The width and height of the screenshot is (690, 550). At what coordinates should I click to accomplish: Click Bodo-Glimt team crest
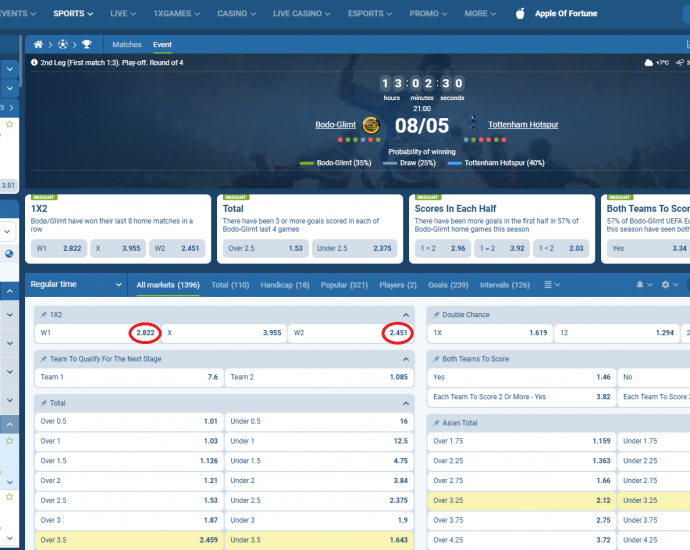371,125
